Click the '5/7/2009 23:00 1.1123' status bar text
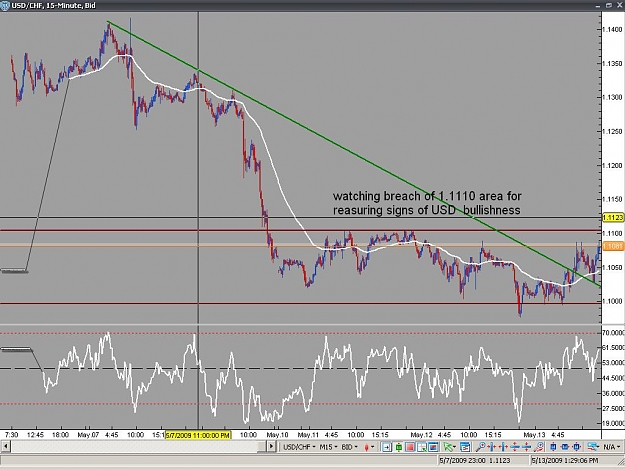This screenshot has width=625, height=469. pos(475,461)
